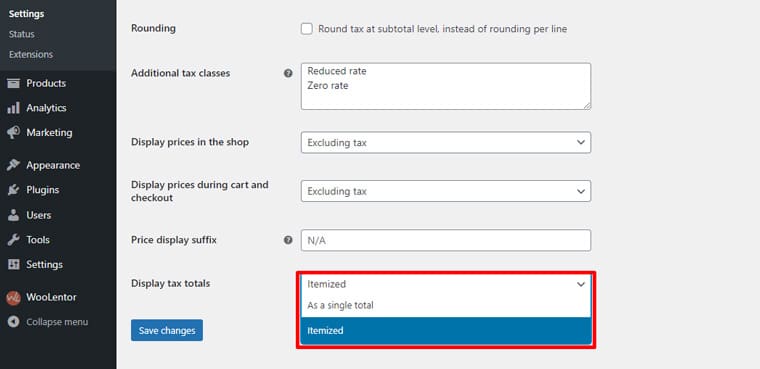This screenshot has height=369, width=760.
Task: Click the Appearance paintbrush icon
Action: [x=14, y=165]
